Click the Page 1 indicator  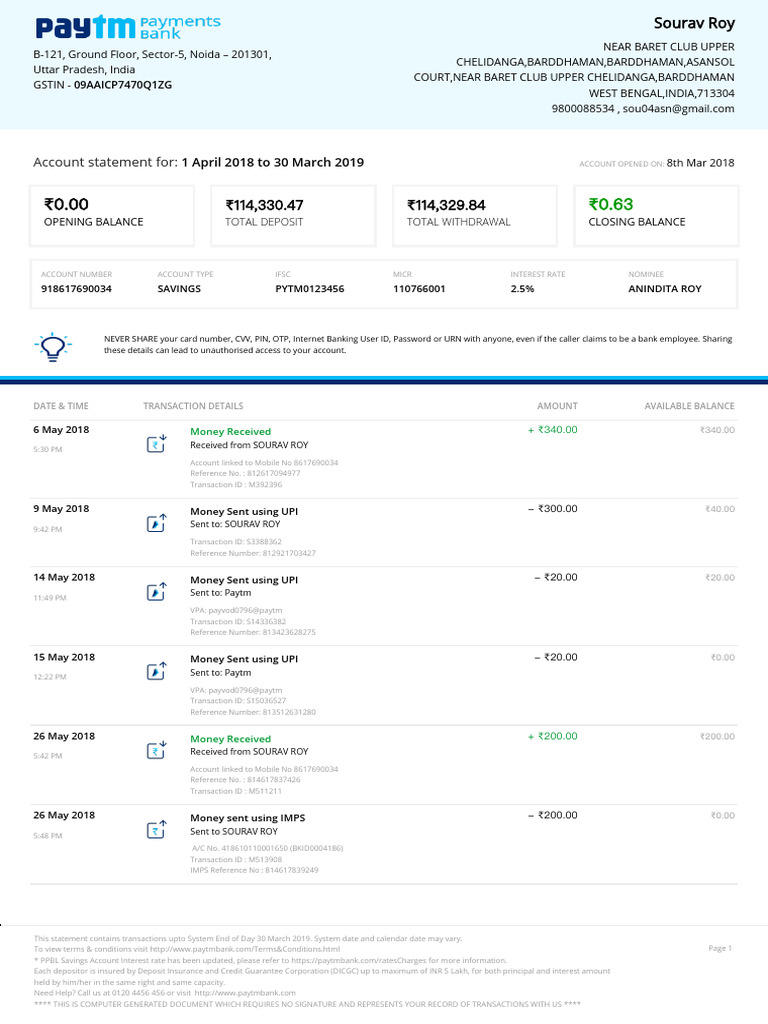coord(720,948)
